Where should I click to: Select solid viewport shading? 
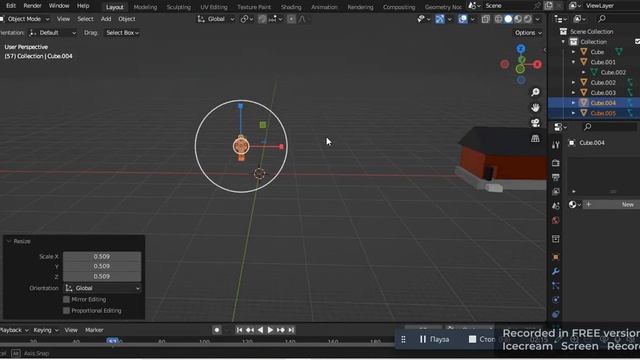coord(508,19)
